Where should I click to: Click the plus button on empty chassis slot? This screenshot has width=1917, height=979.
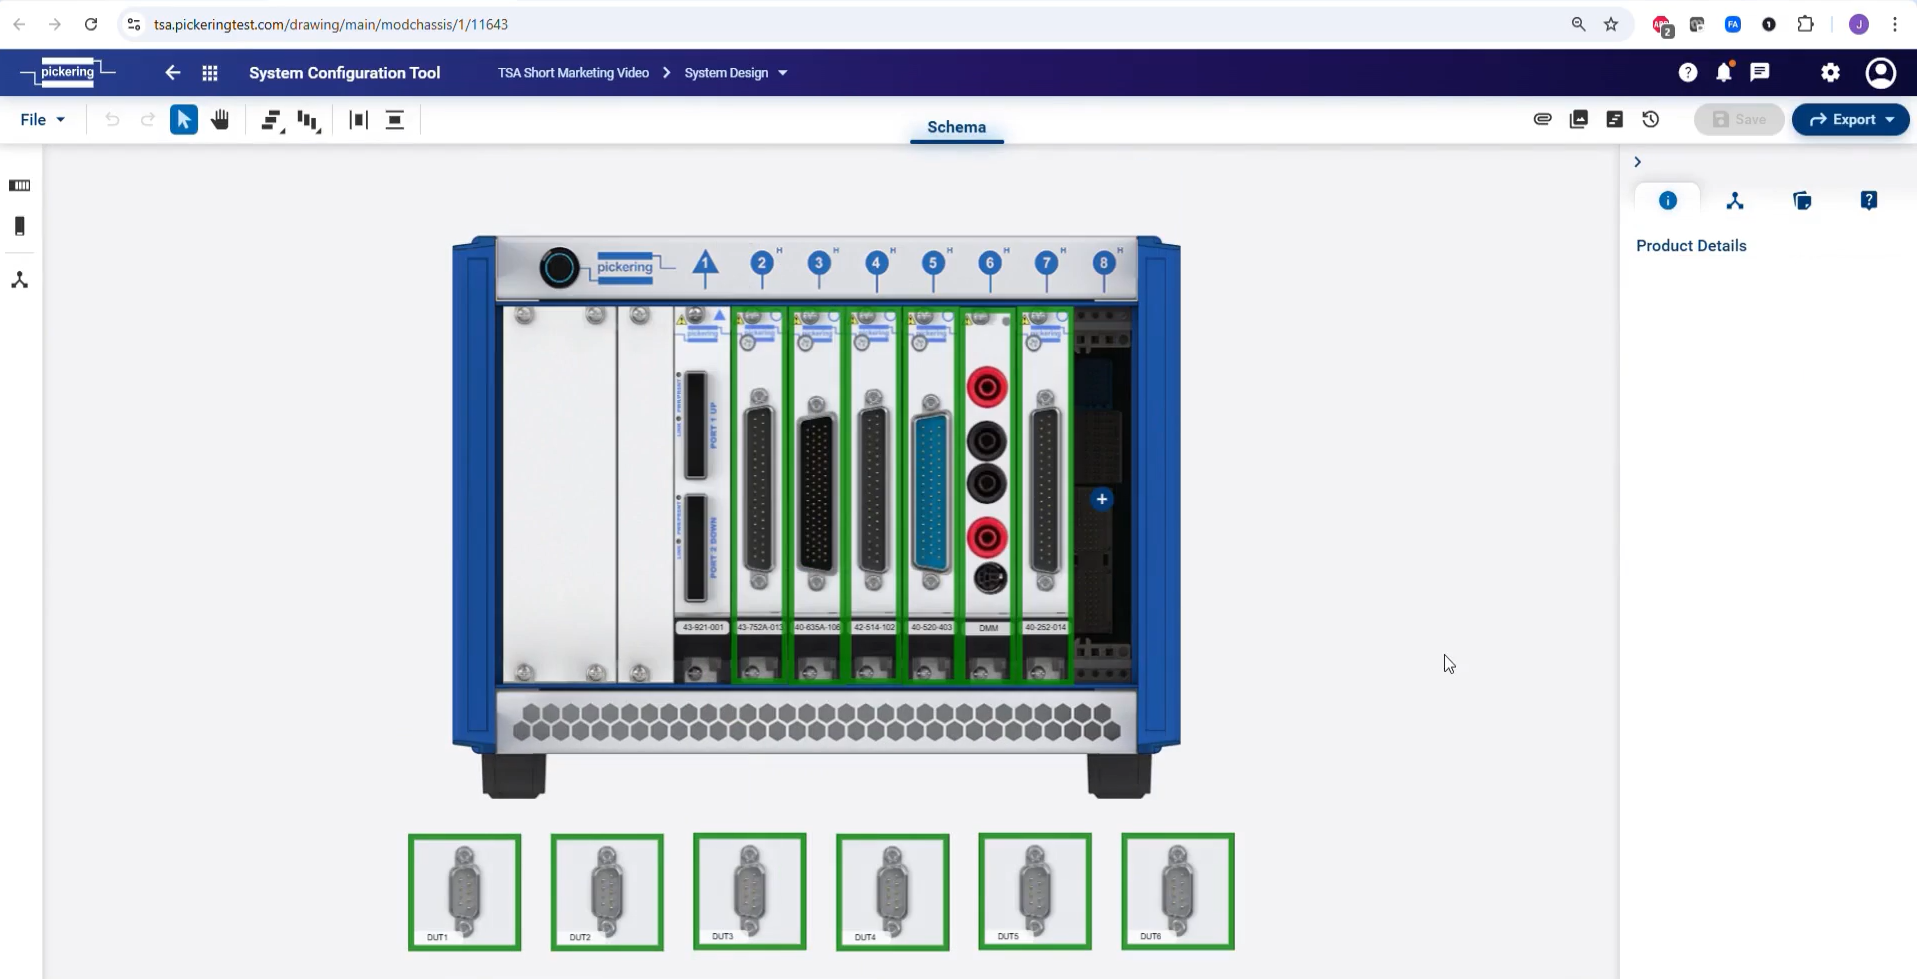(x=1101, y=499)
